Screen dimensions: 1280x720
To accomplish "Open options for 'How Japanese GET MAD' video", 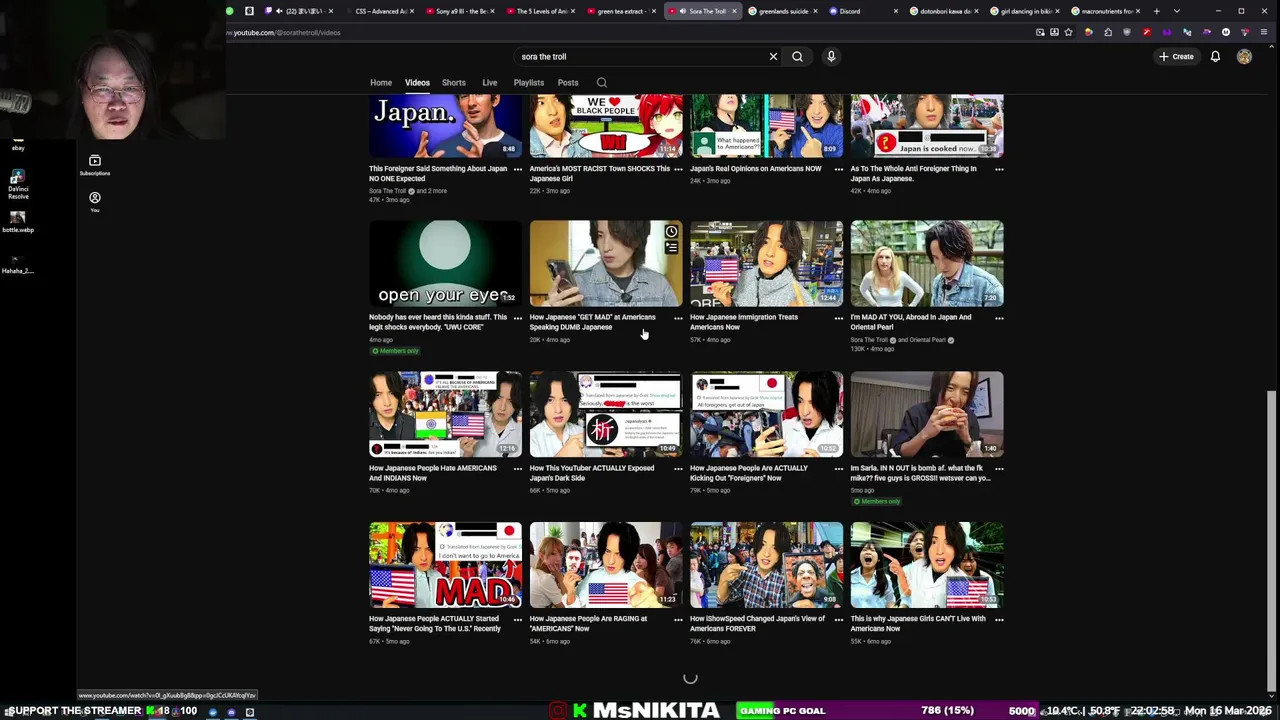I will [x=678, y=318].
